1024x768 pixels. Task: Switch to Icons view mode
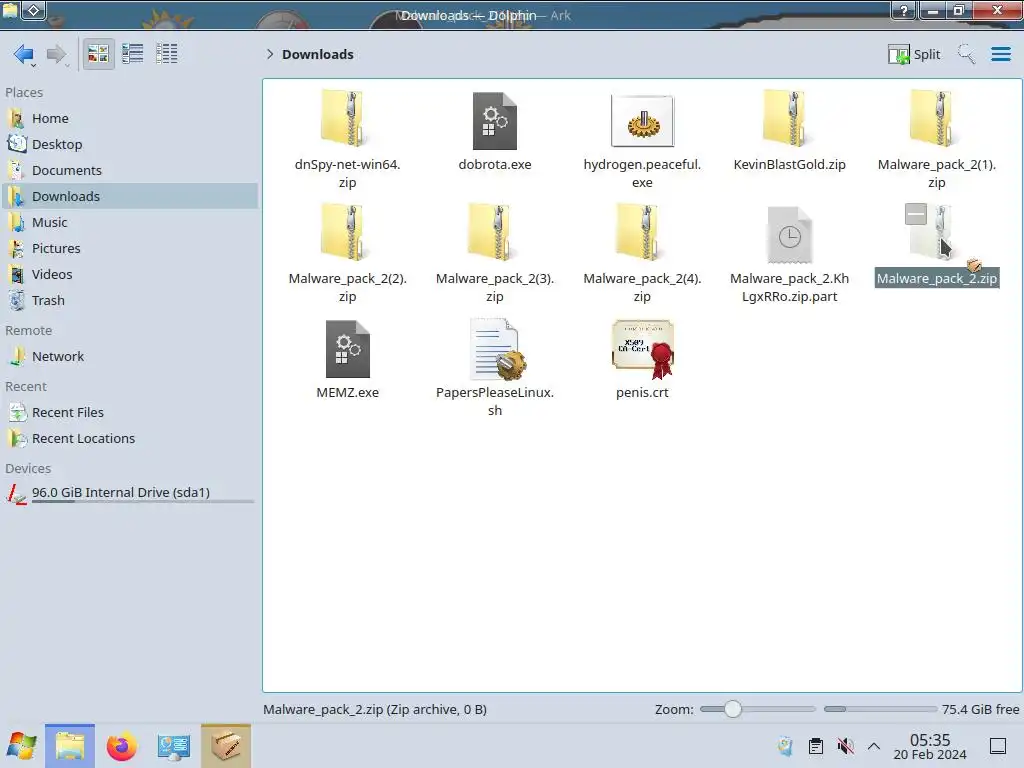pyautogui.click(x=98, y=54)
